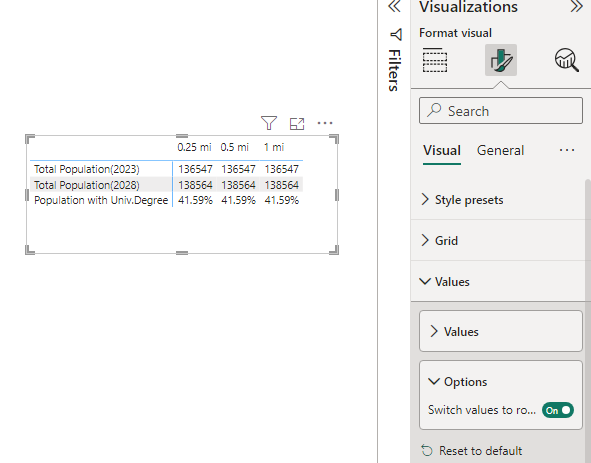
Task: Open the filter icon above the matrix visual
Action: pos(269,123)
